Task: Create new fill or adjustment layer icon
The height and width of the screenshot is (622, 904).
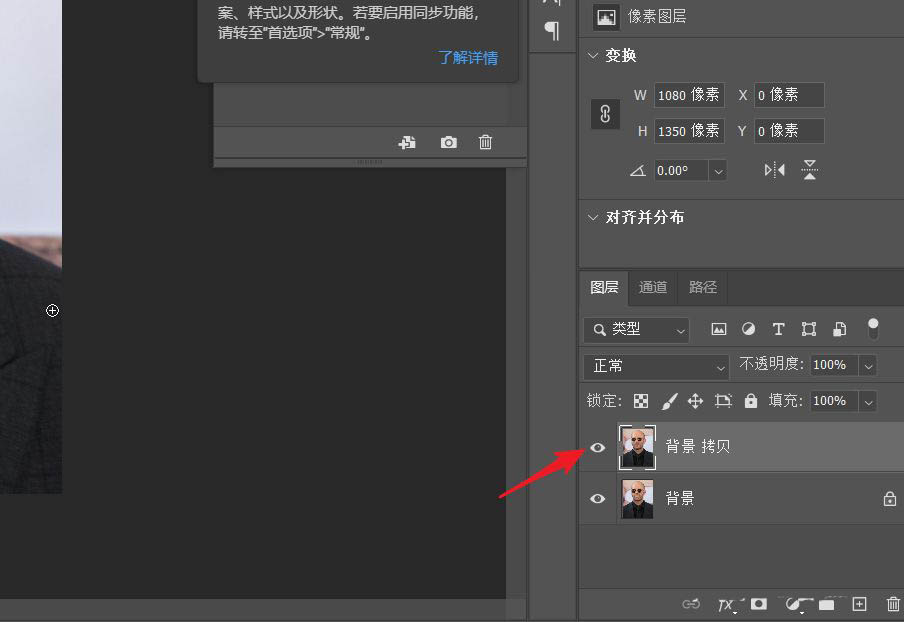Action: pyautogui.click(x=794, y=604)
